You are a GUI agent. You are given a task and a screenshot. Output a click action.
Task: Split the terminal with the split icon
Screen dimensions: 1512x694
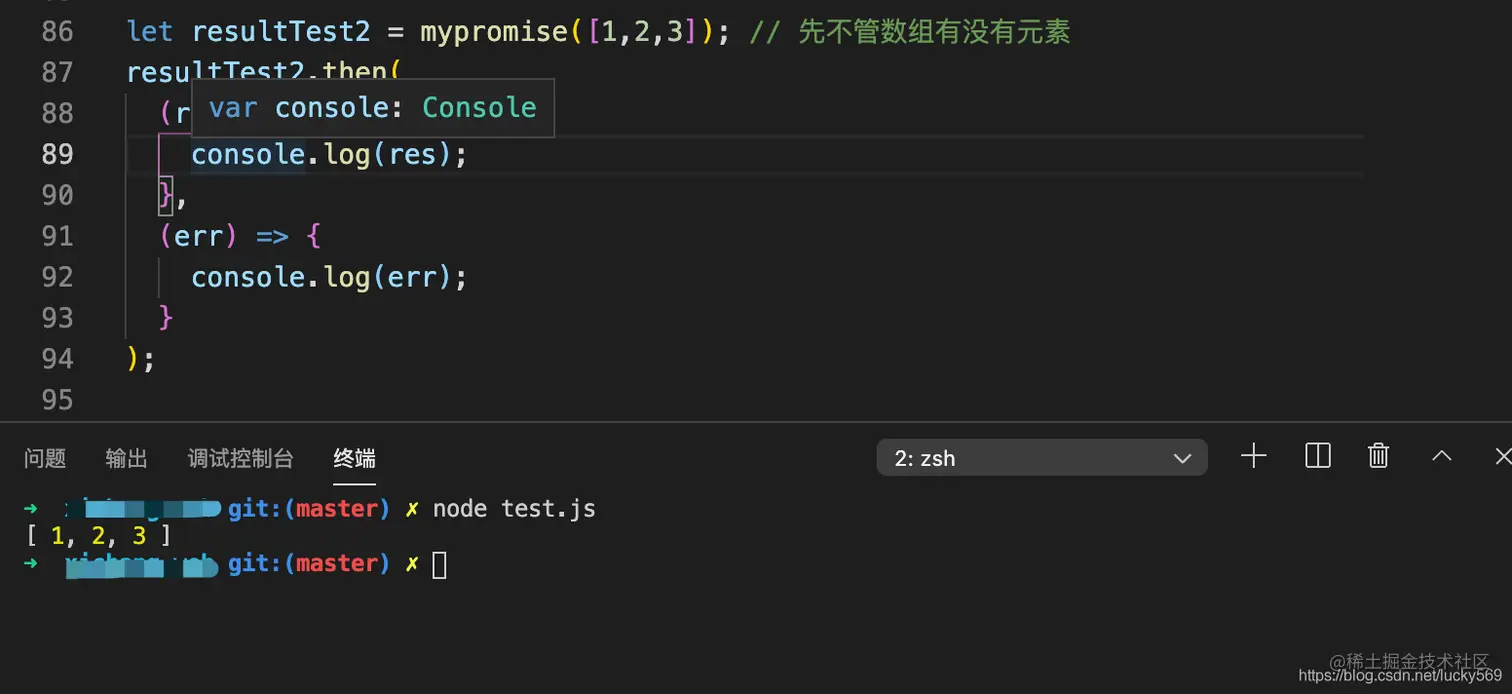1318,457
